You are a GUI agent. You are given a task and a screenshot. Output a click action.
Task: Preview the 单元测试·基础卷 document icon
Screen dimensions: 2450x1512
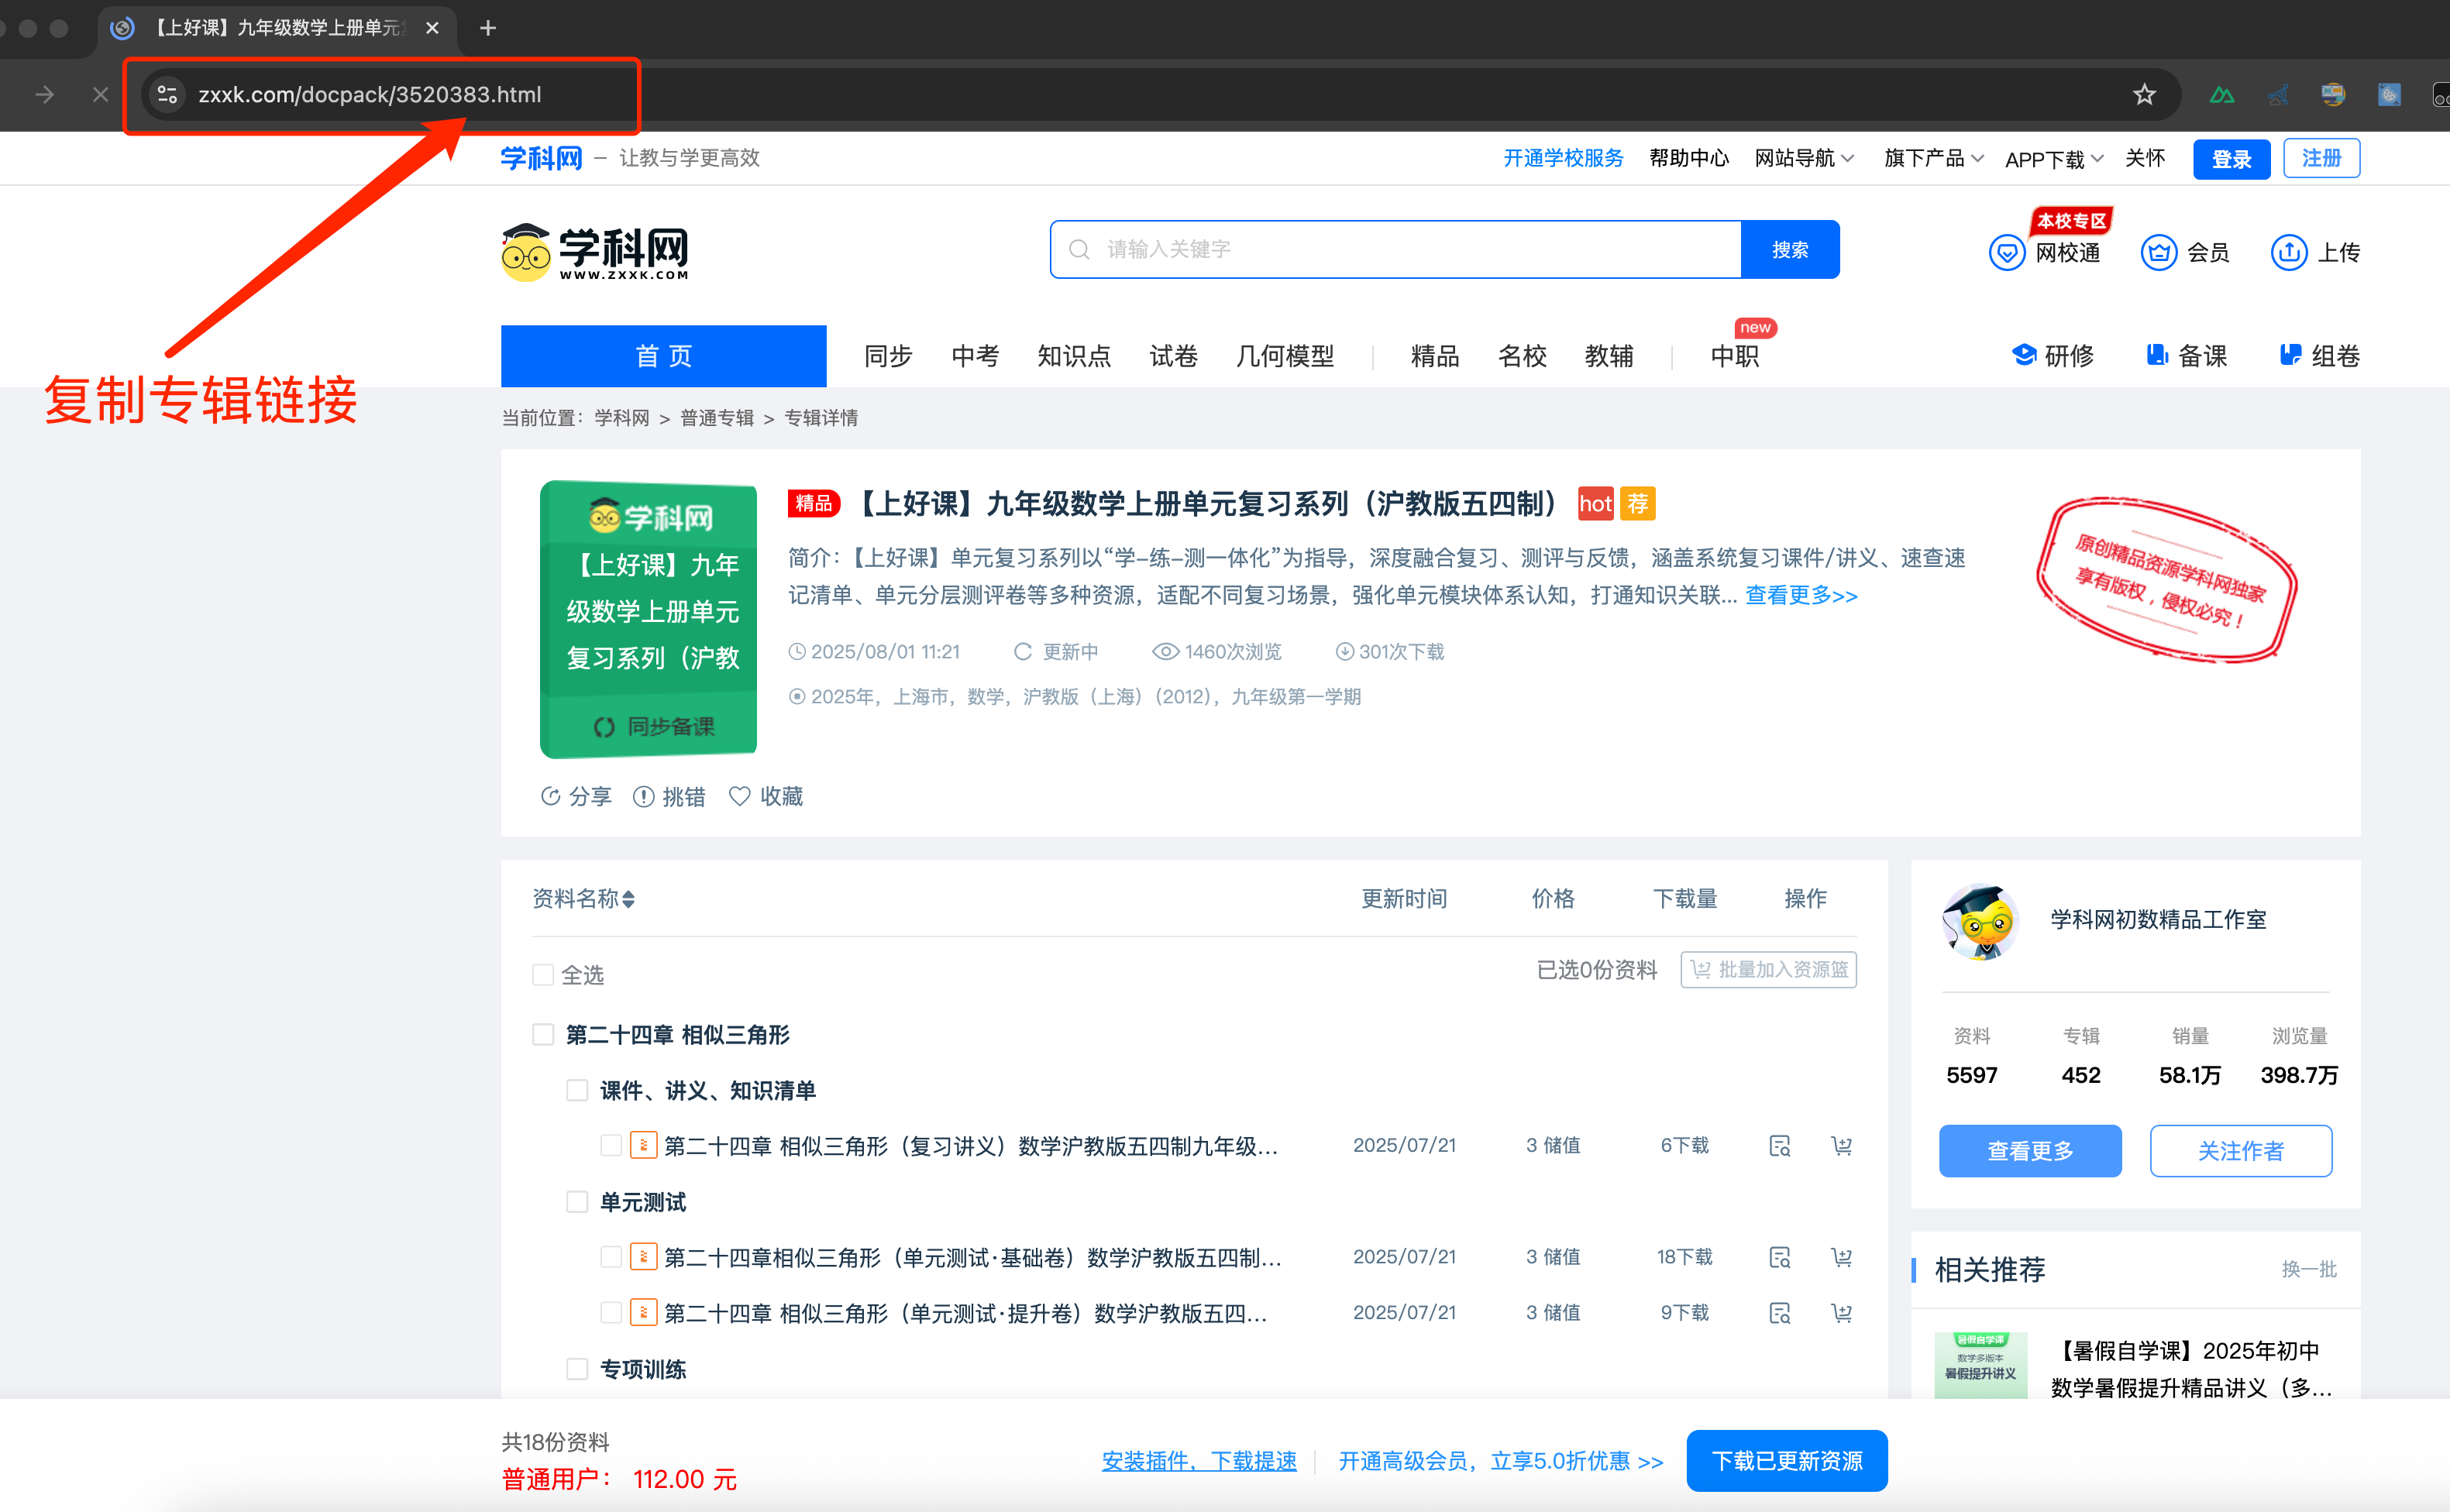pyautogui.click(x=1780, y=1257)
